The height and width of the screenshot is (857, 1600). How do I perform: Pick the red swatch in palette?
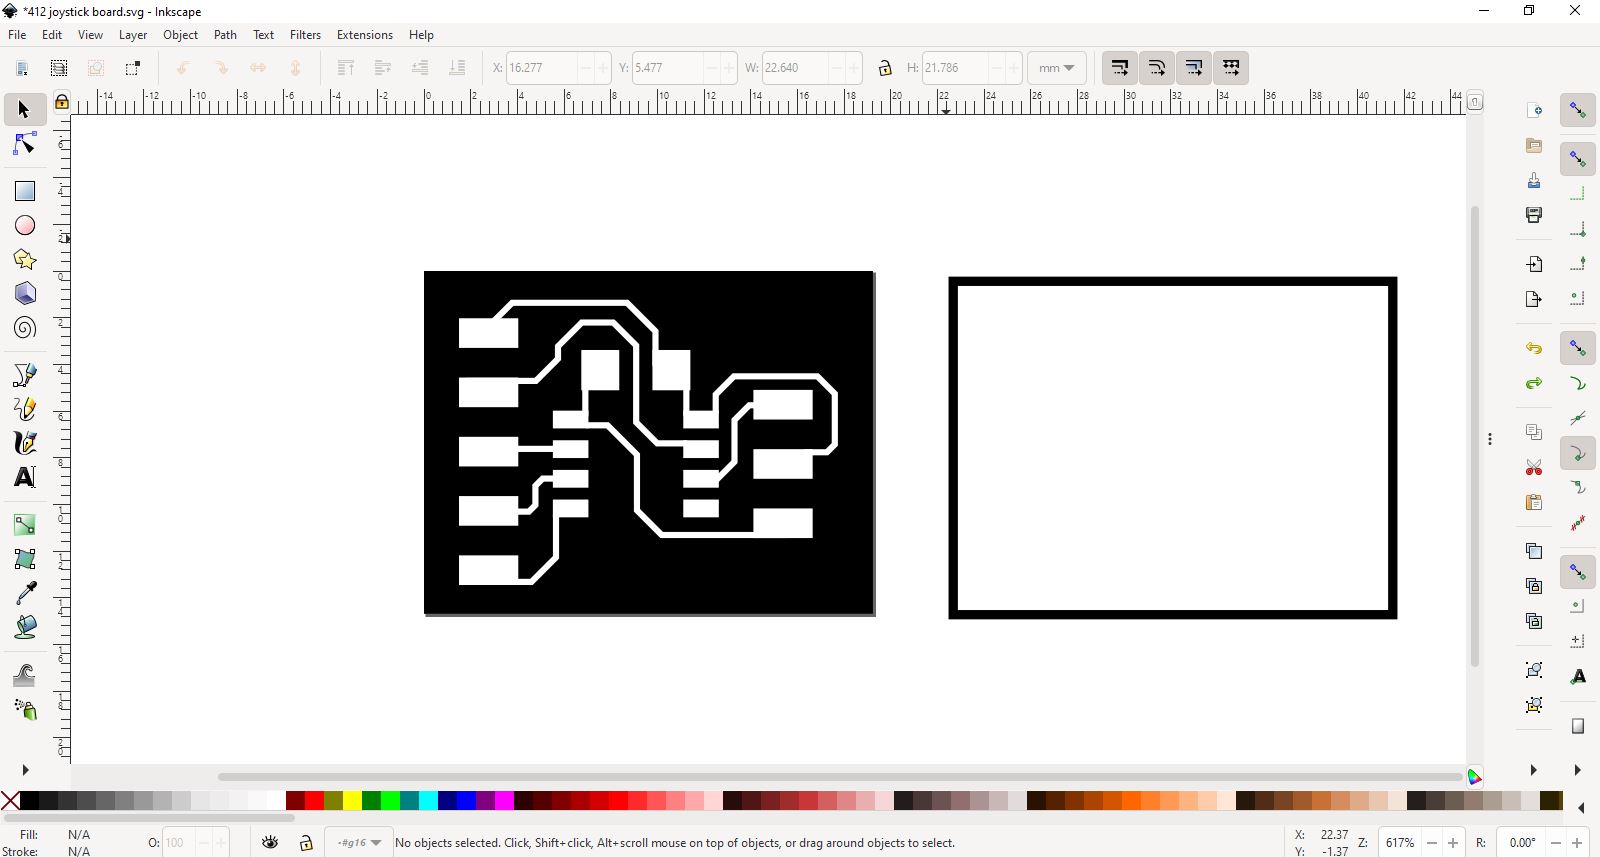[314, 800]
